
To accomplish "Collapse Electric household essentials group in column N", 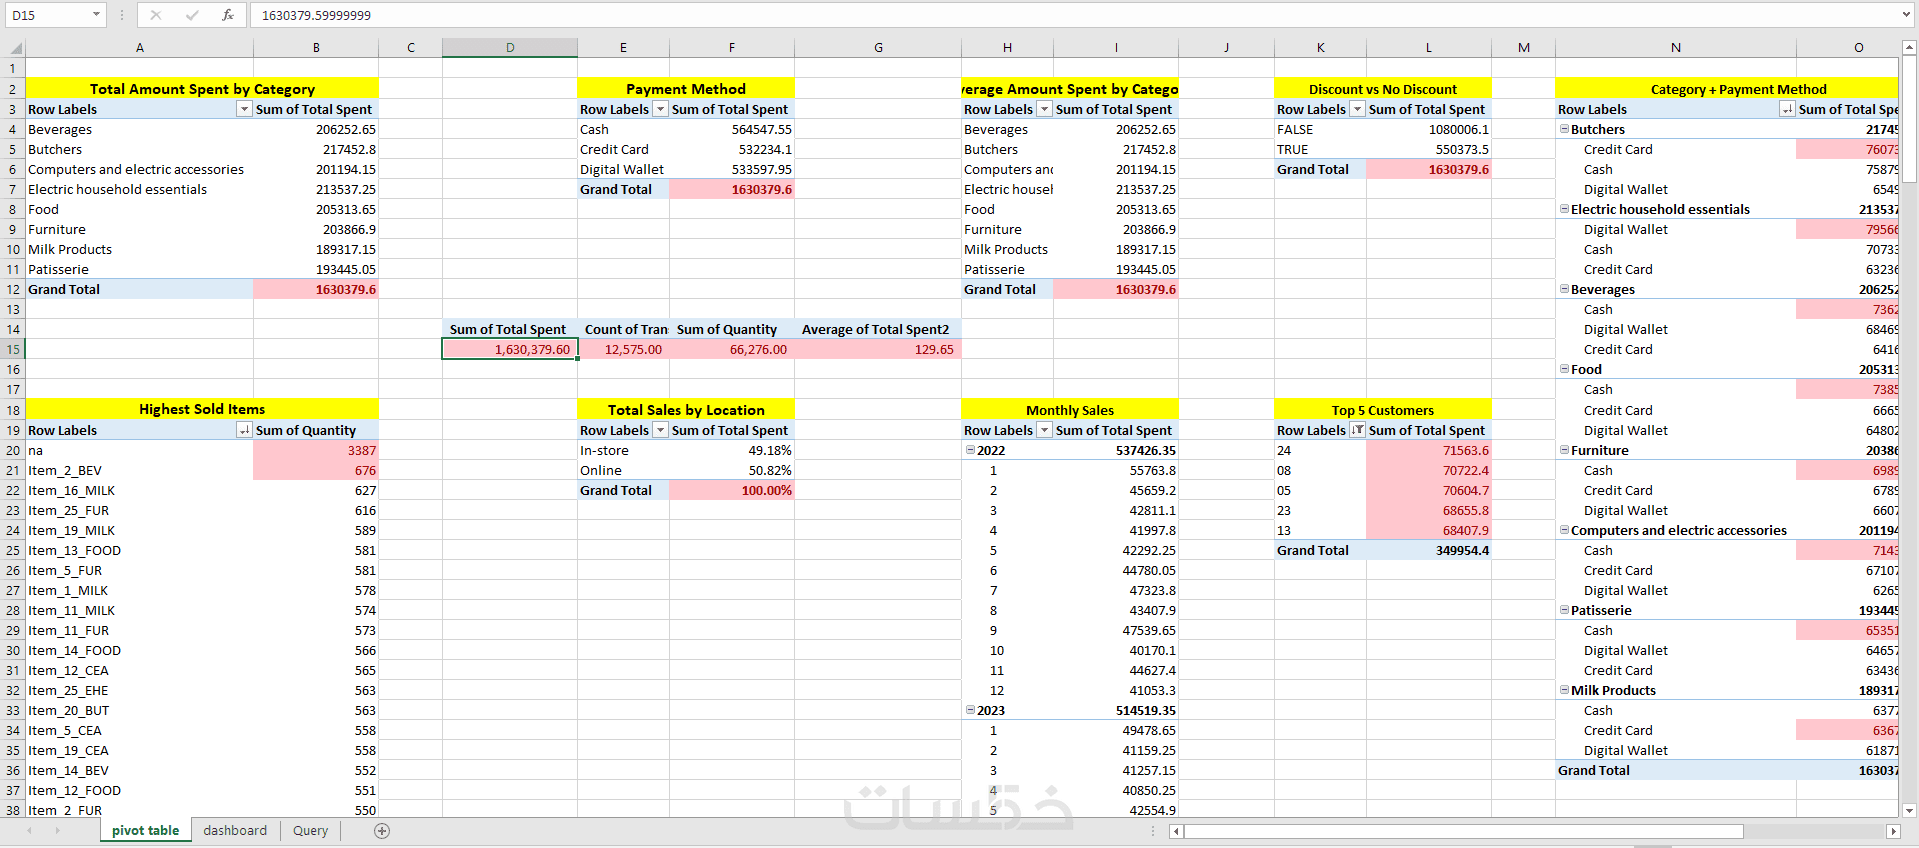I will click(x=1564, y=209).
